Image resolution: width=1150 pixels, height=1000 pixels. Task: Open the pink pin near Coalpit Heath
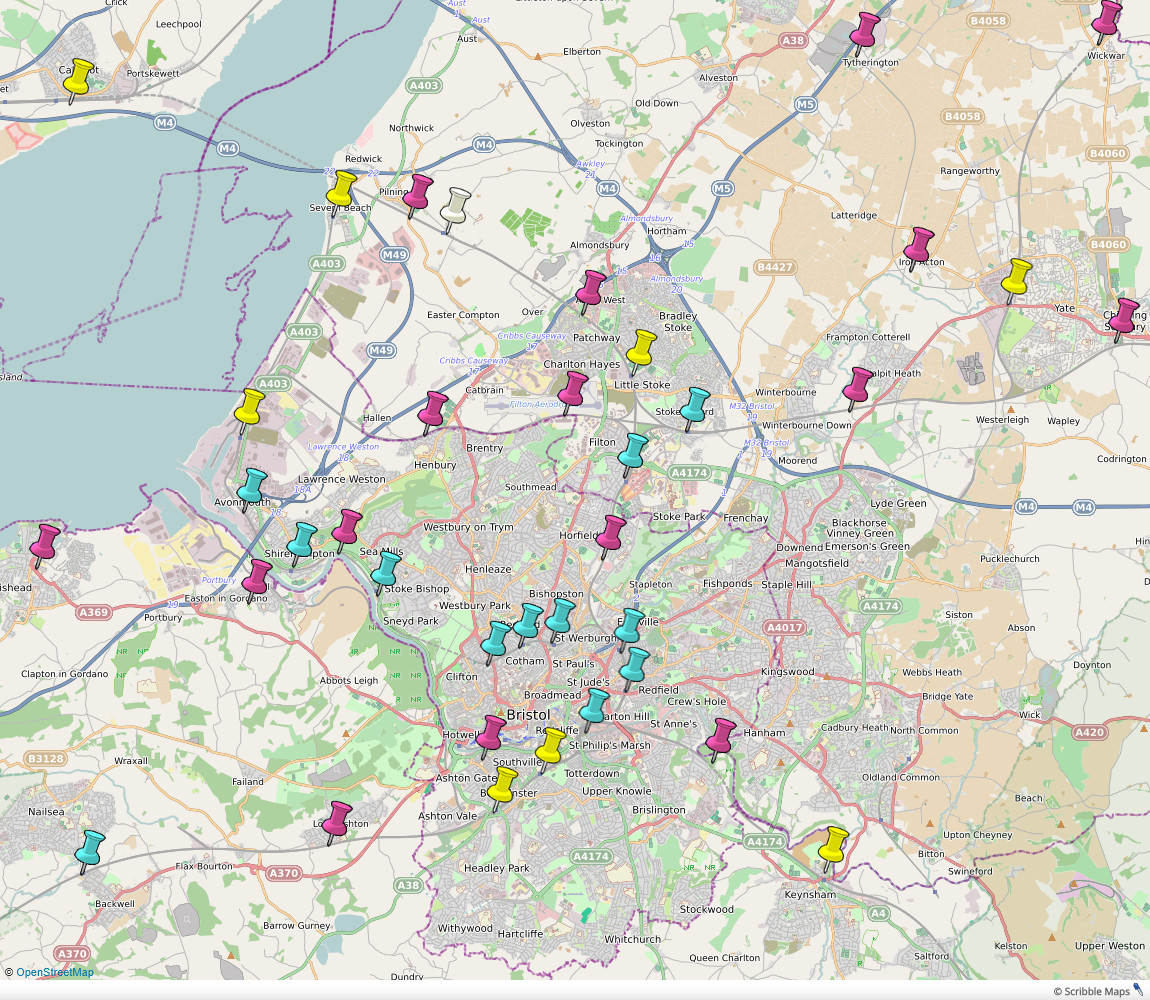[x=858, y=385]
